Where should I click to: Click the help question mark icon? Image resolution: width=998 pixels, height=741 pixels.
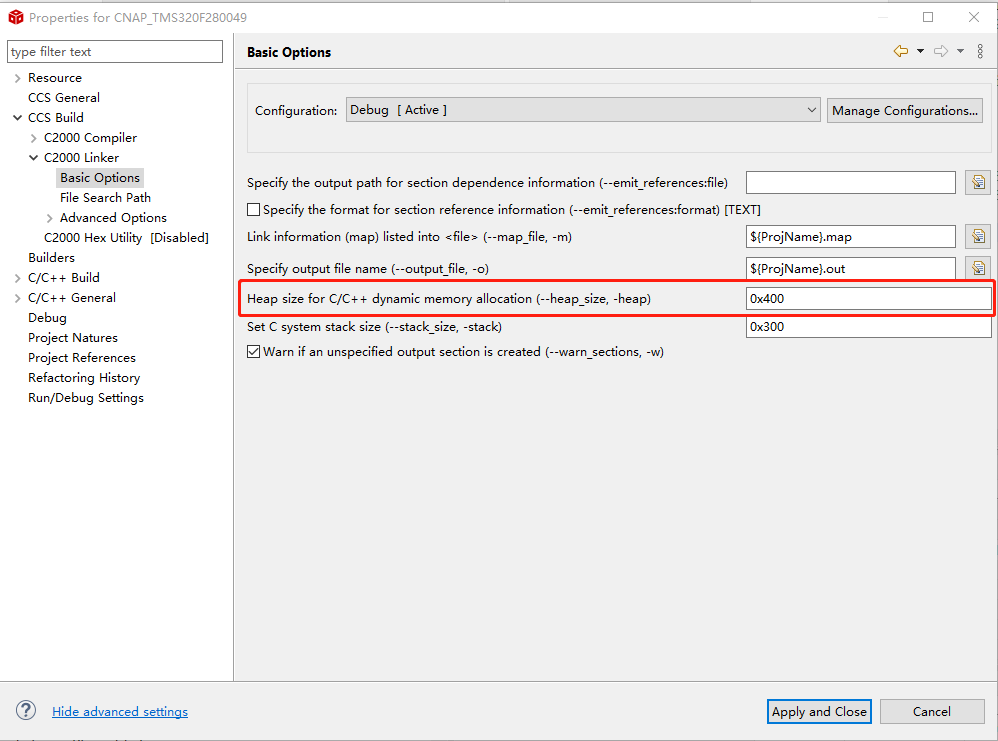tap(26, 711)
